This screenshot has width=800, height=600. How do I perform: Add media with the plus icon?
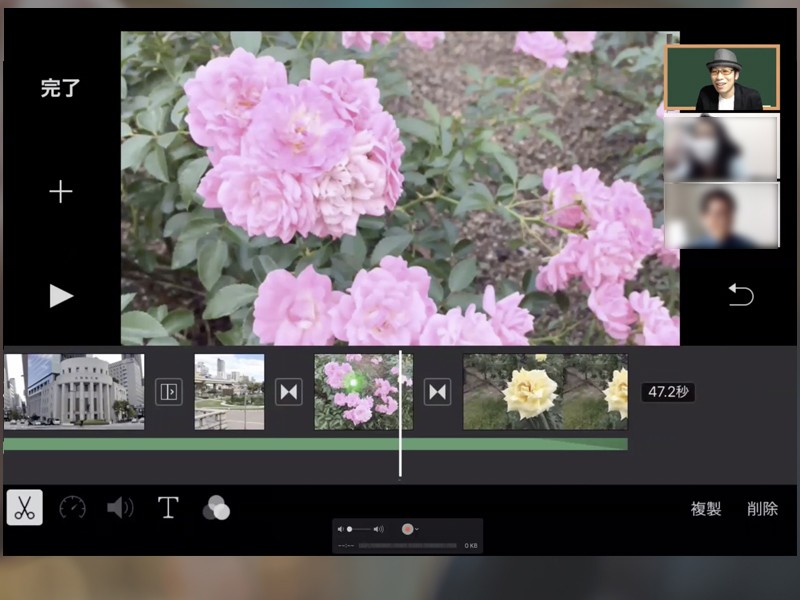(x=61, y=192)
